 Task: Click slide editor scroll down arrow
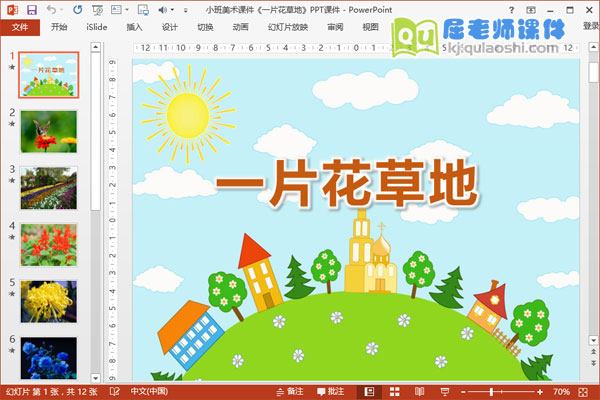(x=593, y=340)
